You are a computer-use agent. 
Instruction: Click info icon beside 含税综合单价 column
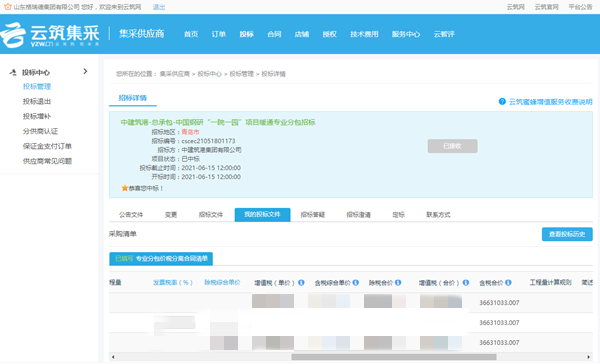pyautogui.click(x=355, y=283)
